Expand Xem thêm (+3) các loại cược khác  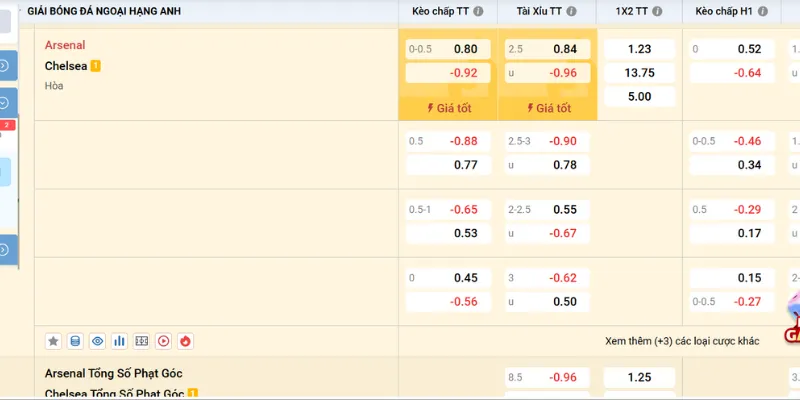682,341
